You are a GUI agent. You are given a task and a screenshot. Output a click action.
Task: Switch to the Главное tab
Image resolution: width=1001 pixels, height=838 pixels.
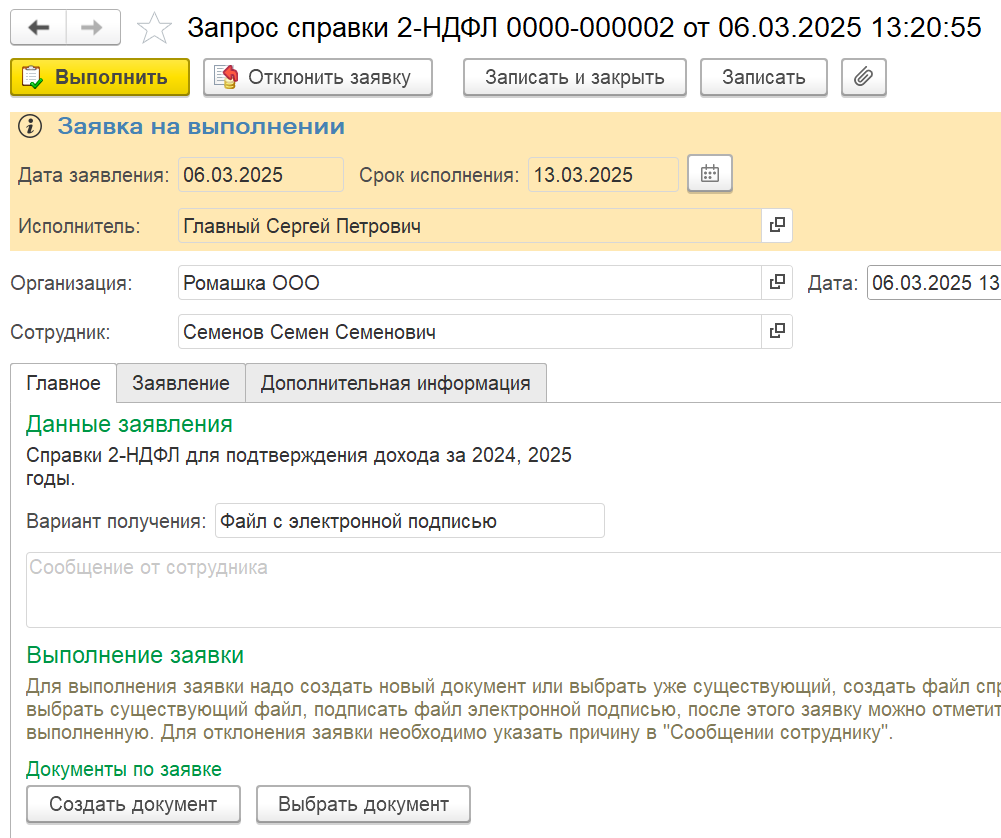63,383
